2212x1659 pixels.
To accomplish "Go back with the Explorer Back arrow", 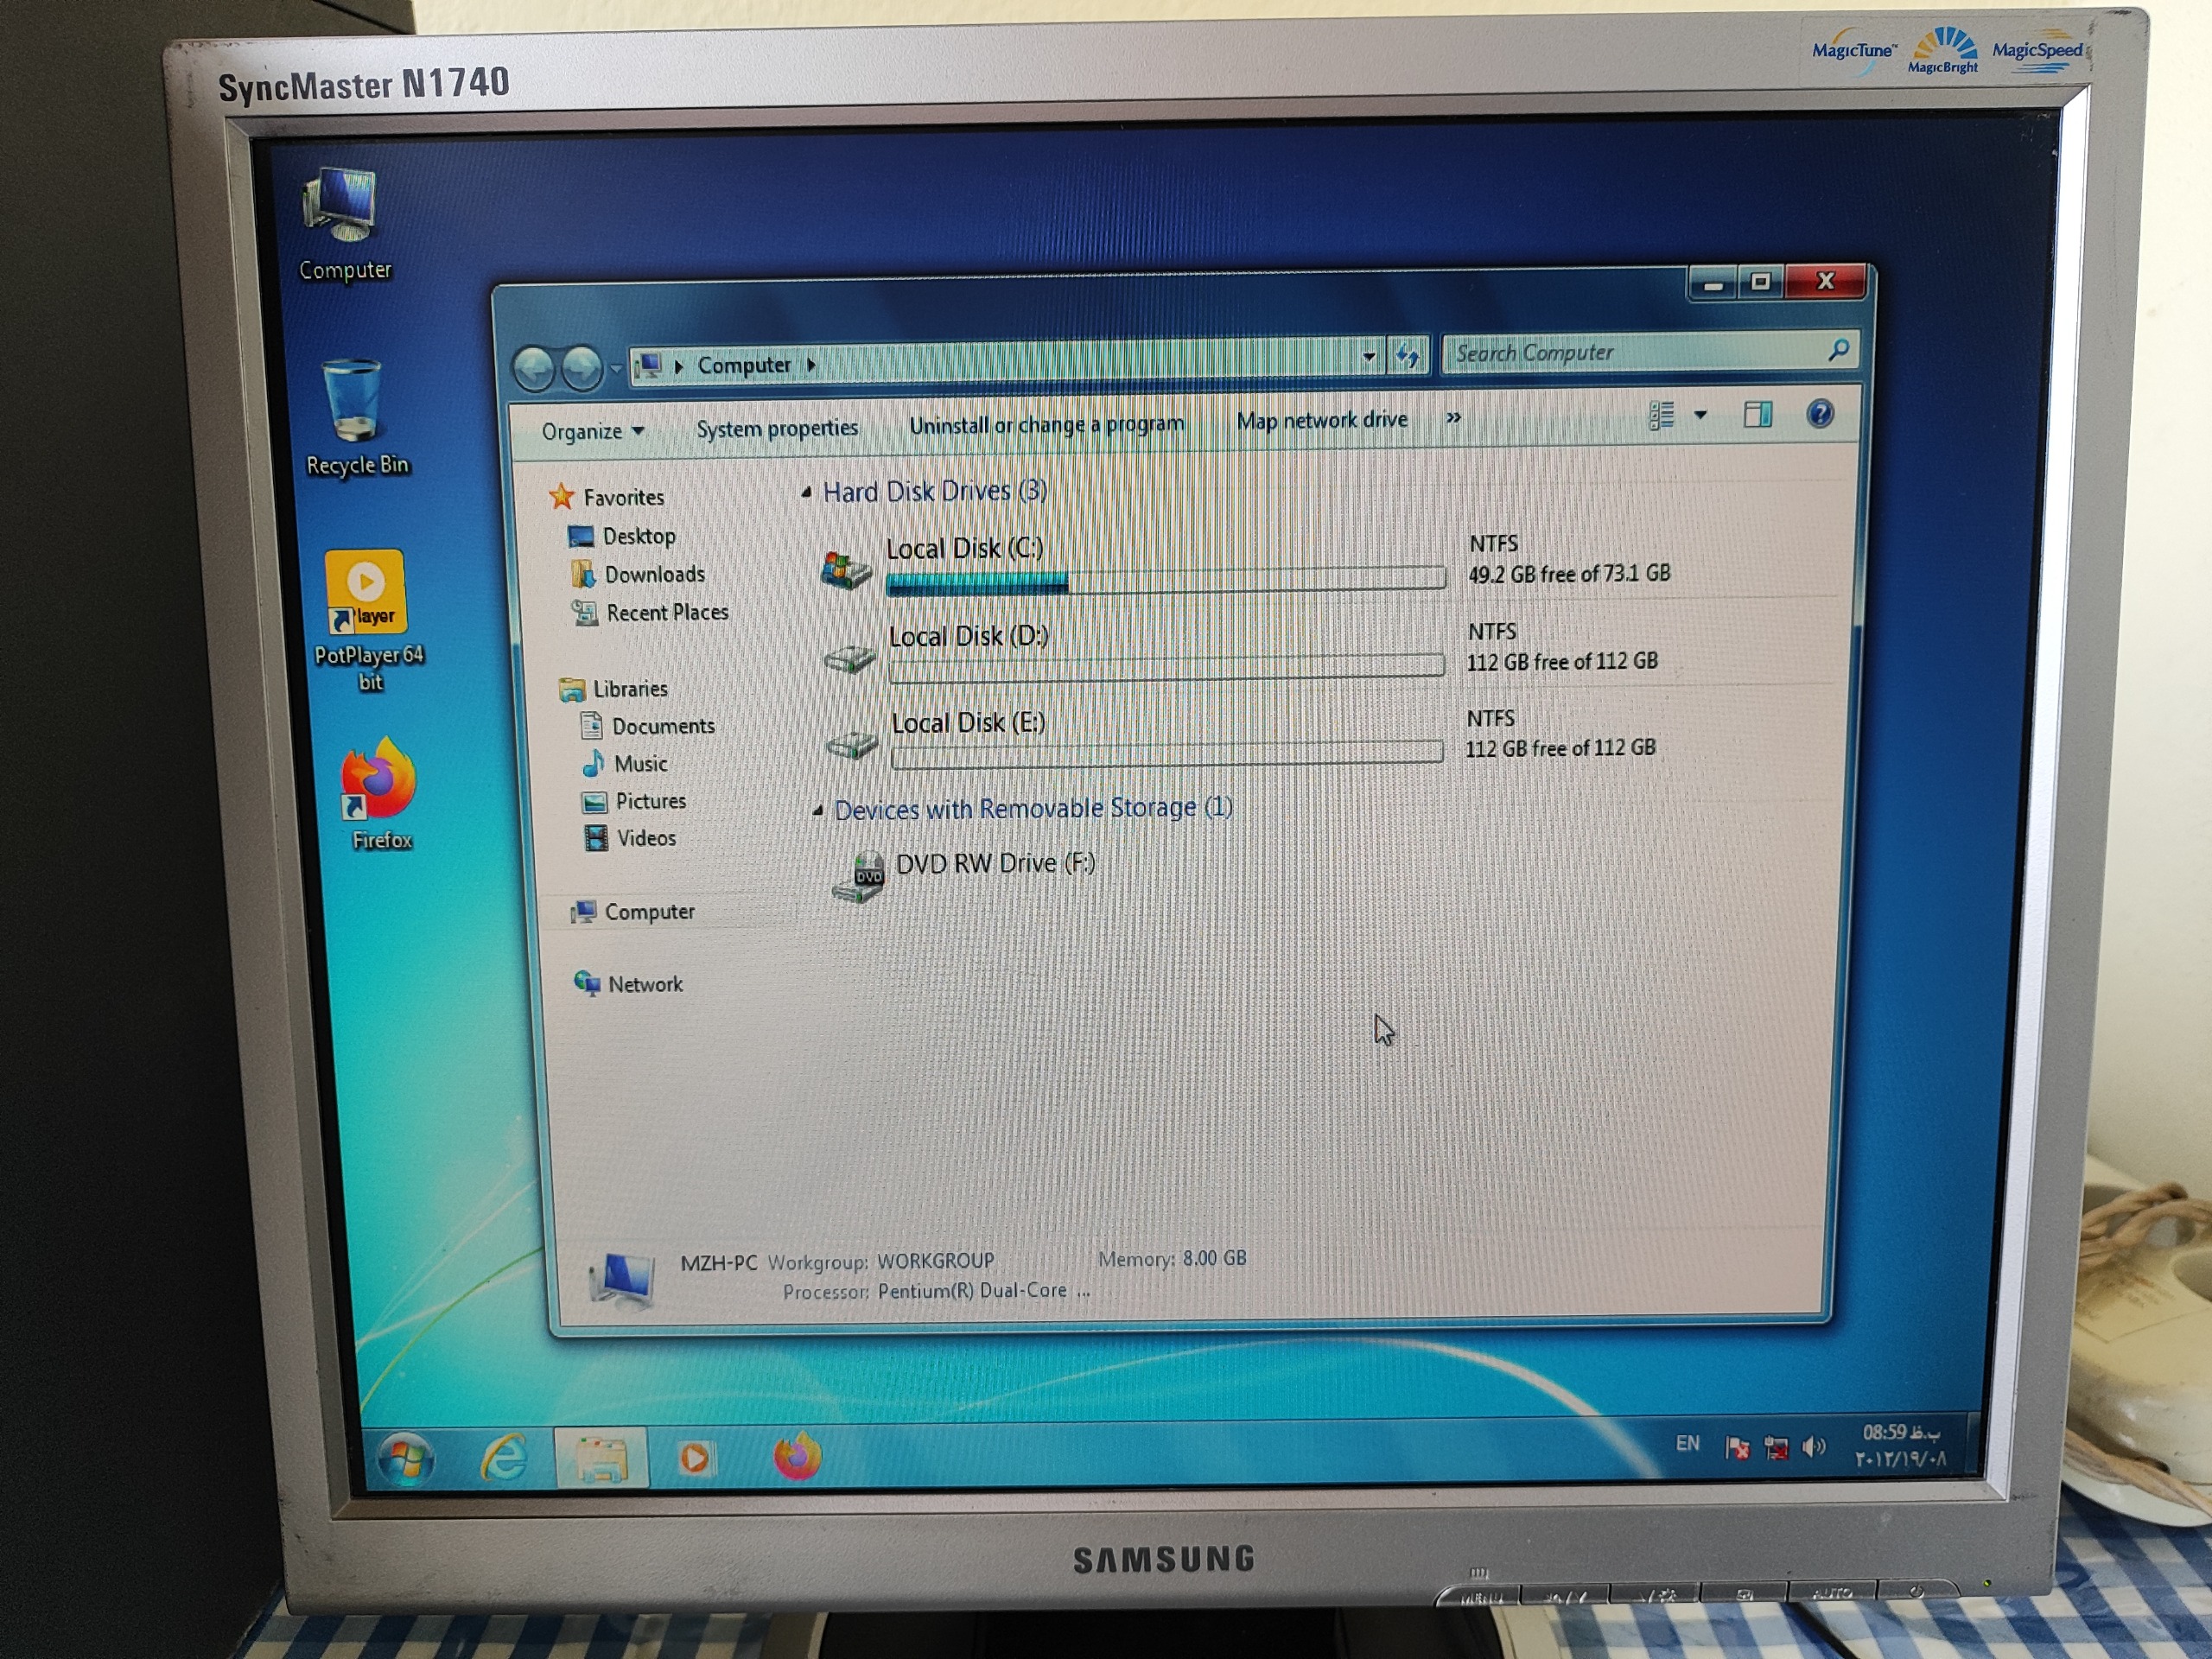I will pos(534,369).
